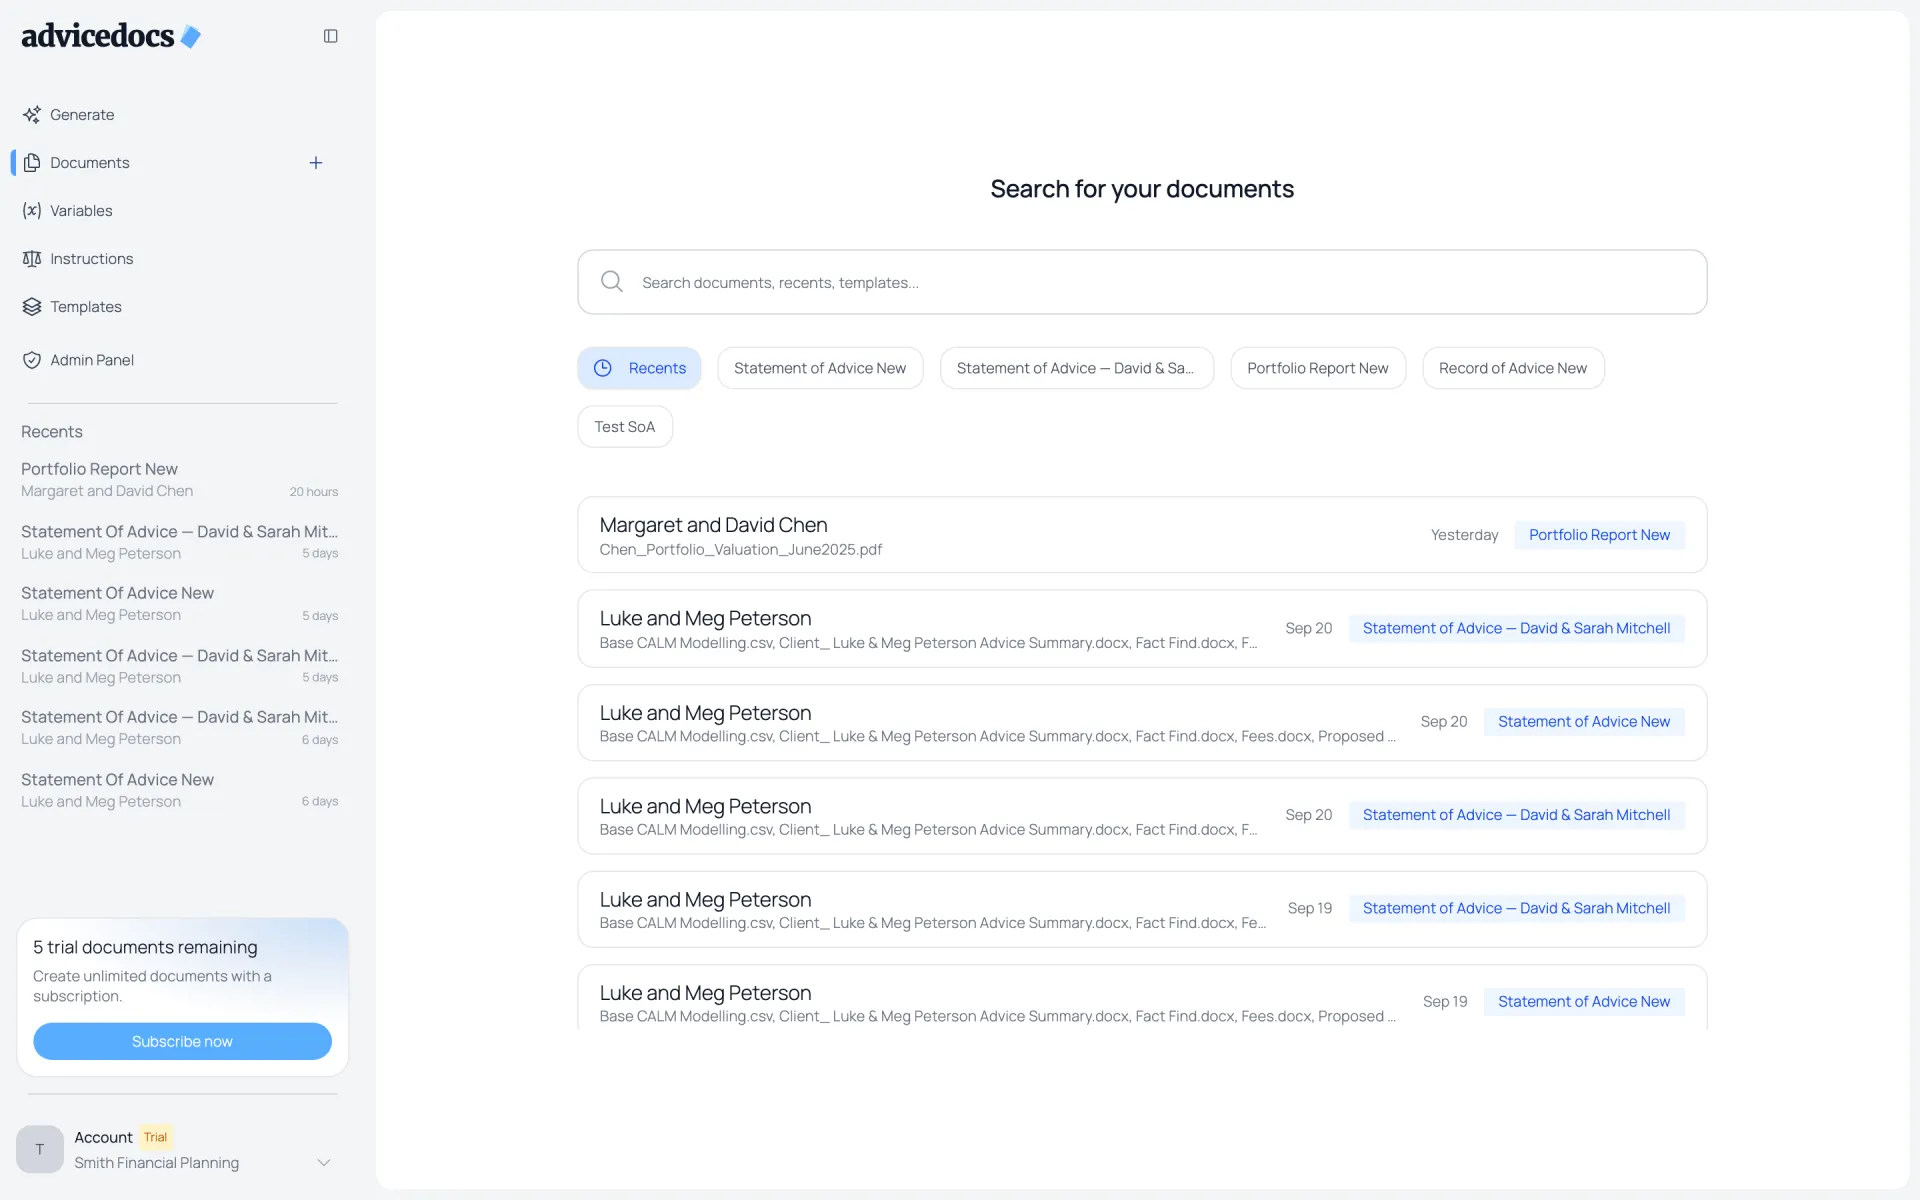Image resolution: width=1920 pixels, height=1200 pixels.
Task: Filter by Portfolio Report New chip
Action: (1318, 368)
